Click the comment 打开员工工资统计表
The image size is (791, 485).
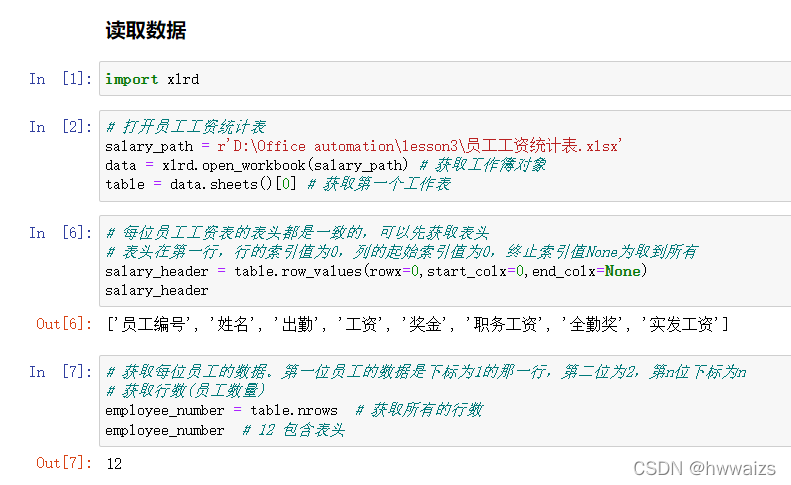(186, 127)
